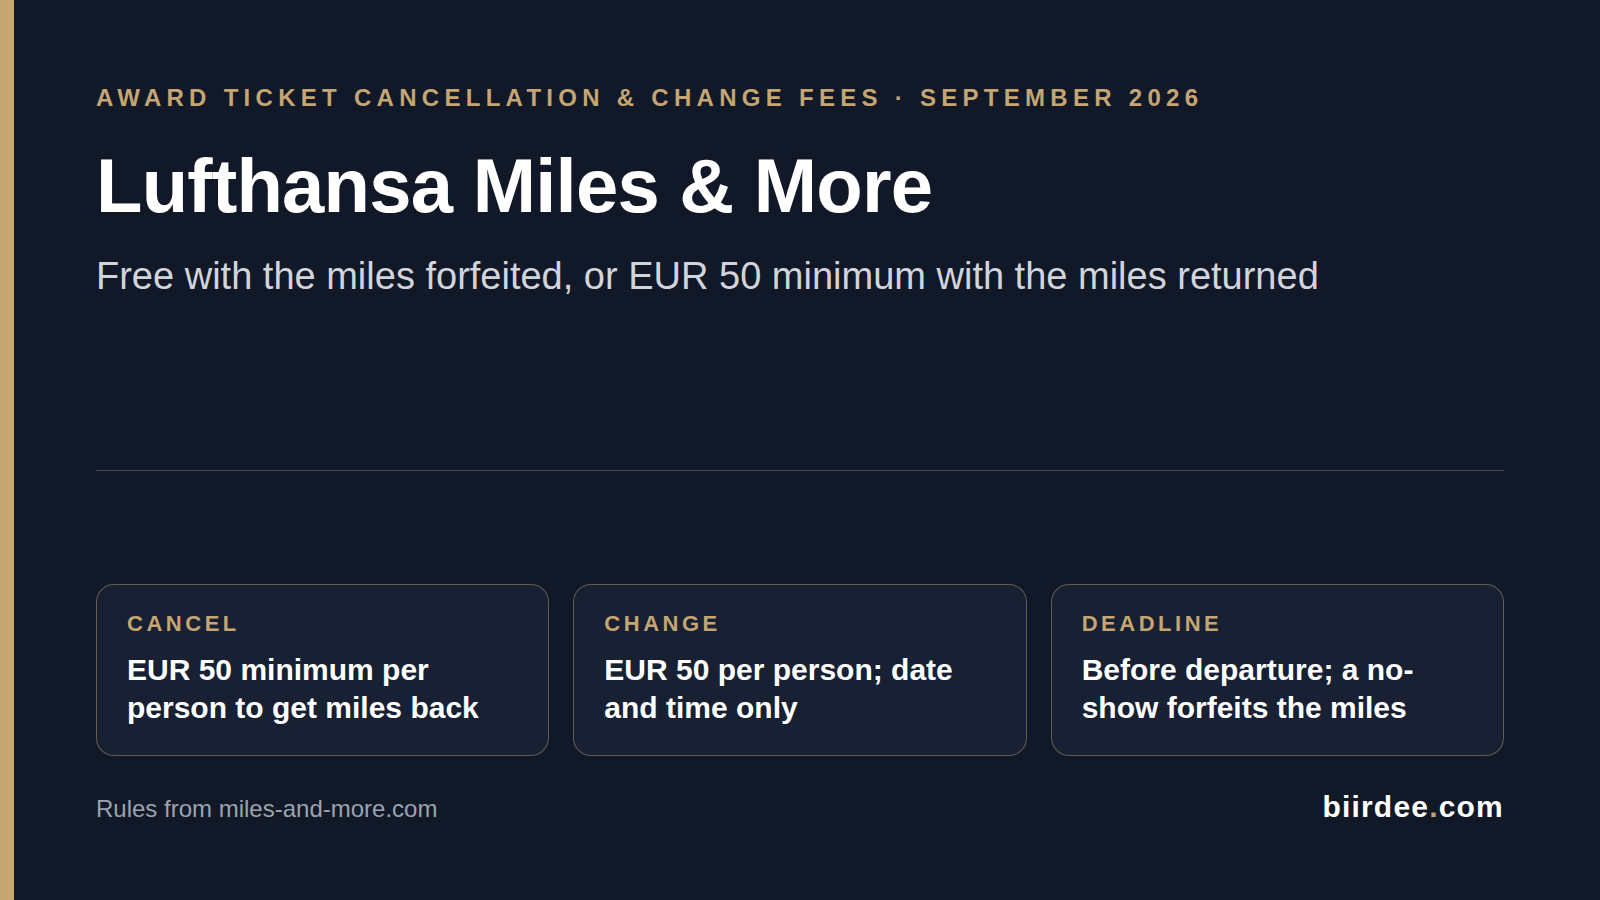Click the CHANGE card label
1600x900 pixels.
[662, 624]
